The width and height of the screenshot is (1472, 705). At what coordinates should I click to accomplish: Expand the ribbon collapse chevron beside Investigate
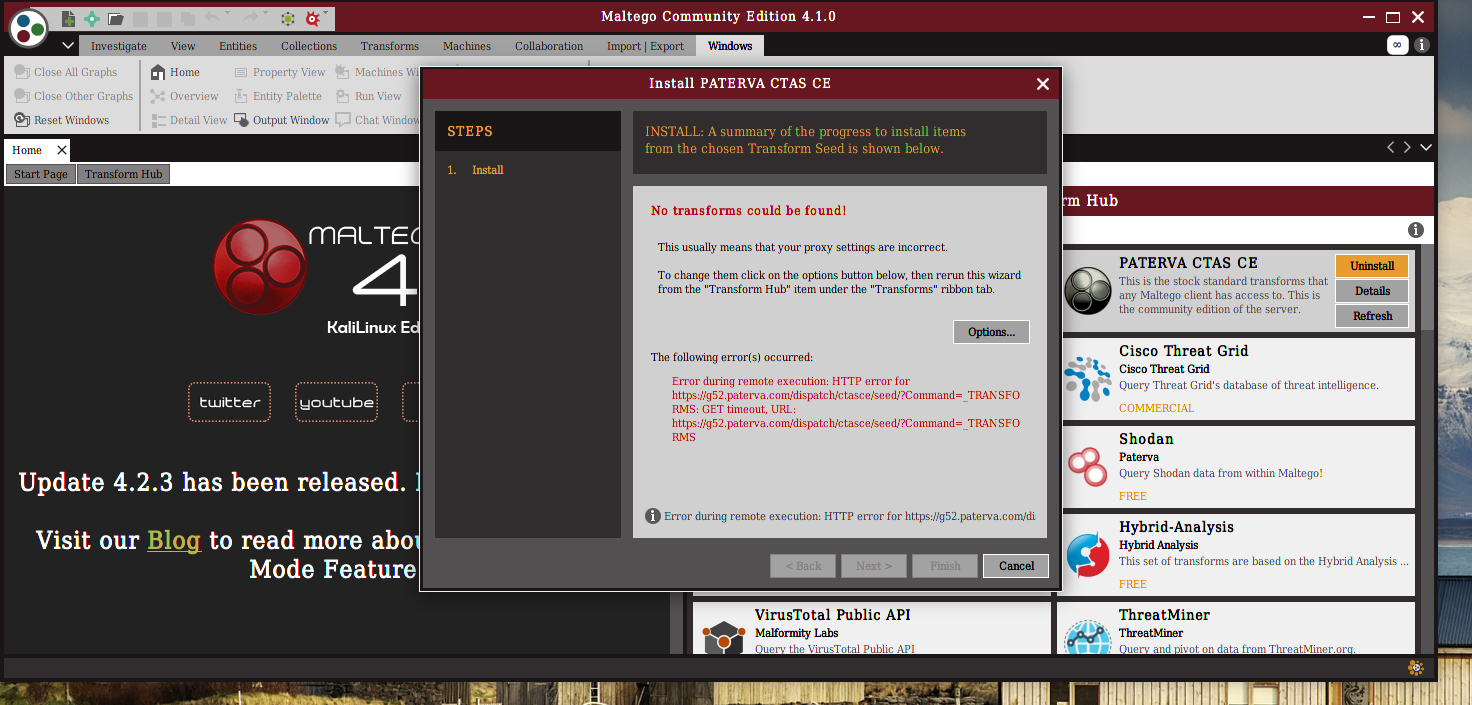coord(68,46)
